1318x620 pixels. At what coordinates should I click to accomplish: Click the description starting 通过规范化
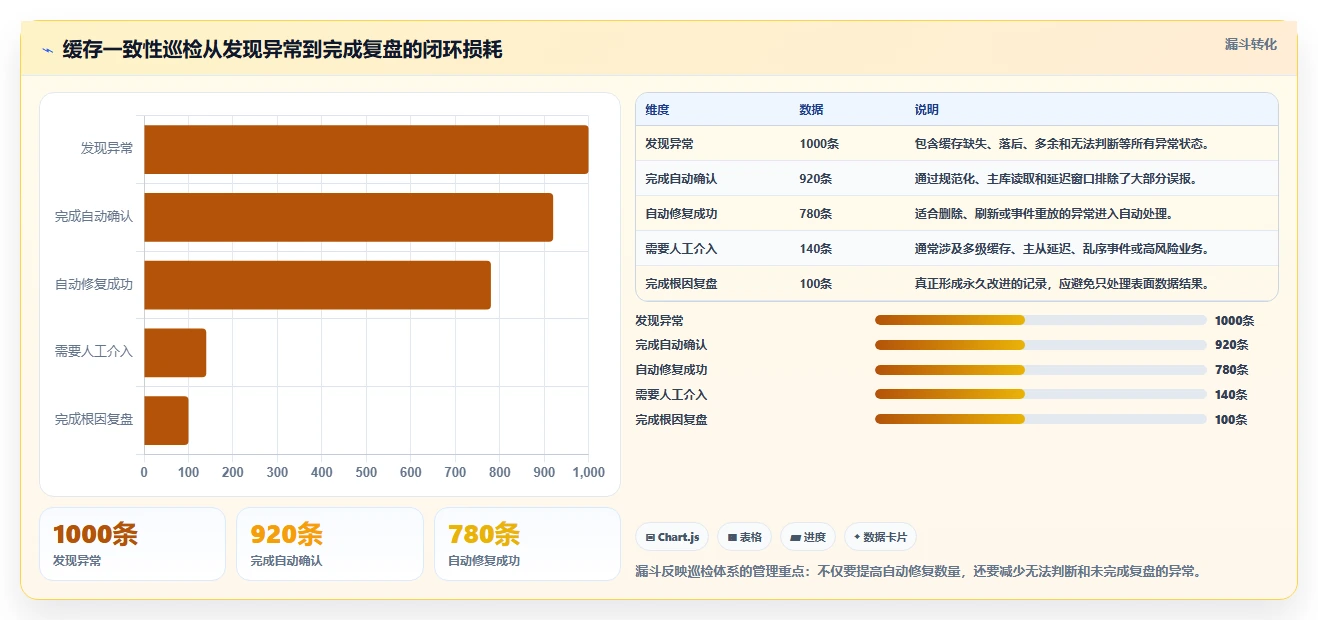(x=1056, y=179)
